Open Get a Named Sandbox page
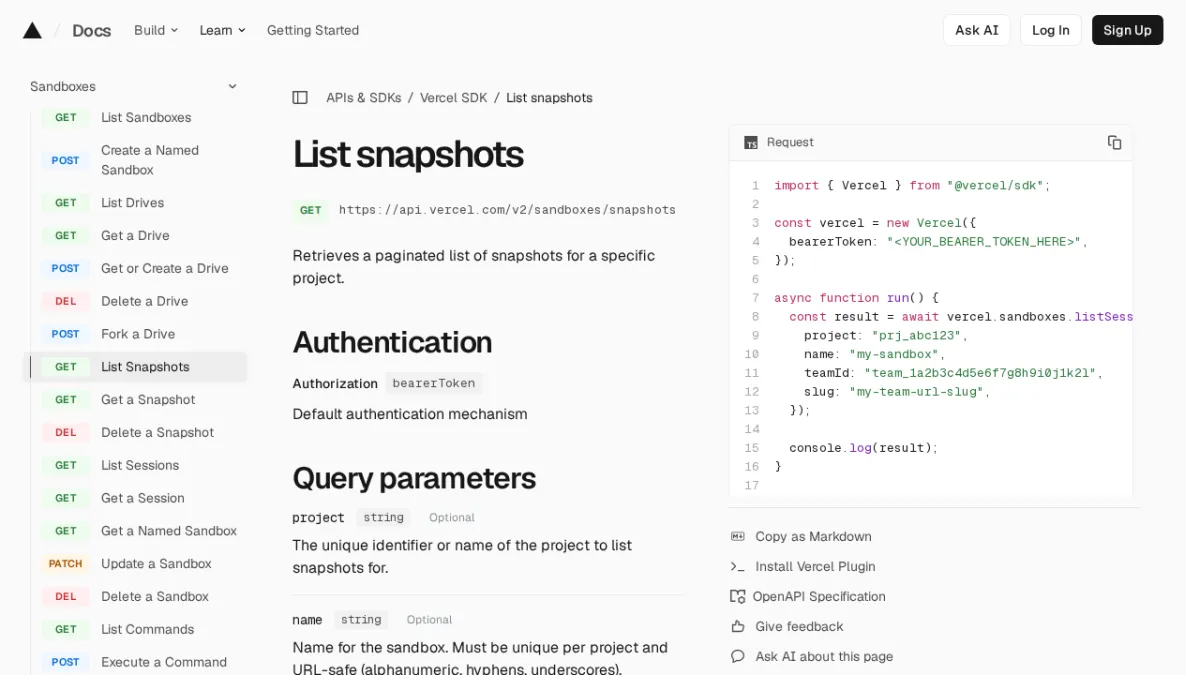Viewport: 1200px width, 675px height. [x=169, y=531]
